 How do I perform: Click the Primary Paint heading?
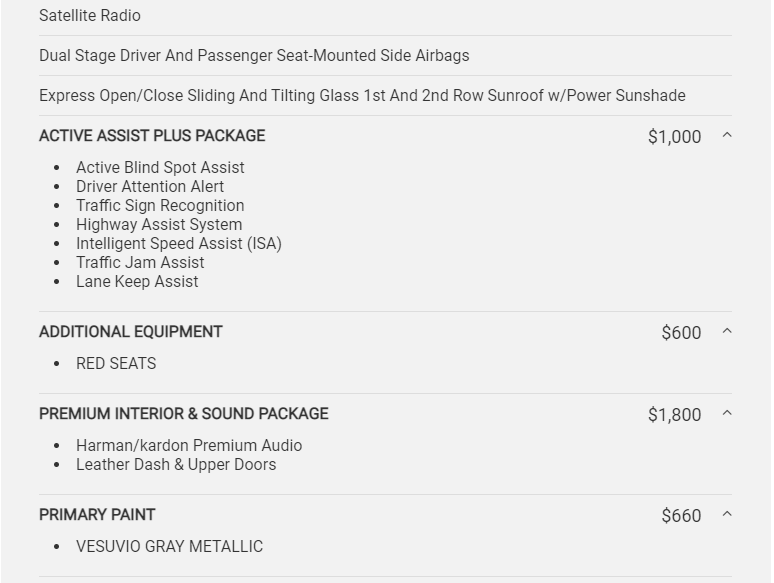[x=97, y=515]
